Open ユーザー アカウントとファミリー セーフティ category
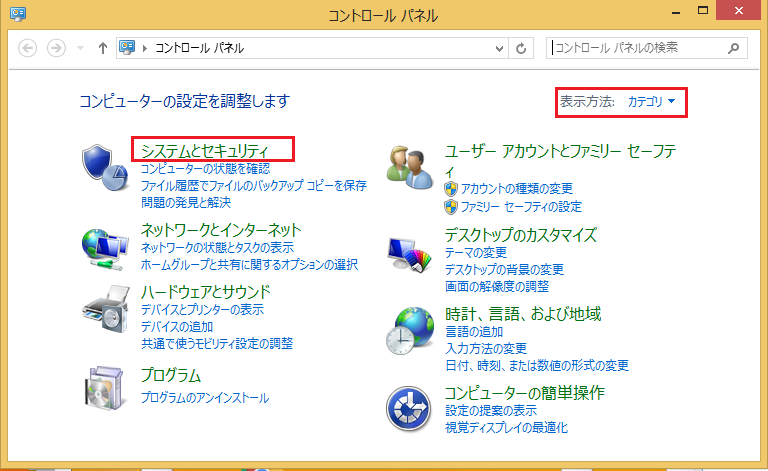 click(x=560, y=160)
